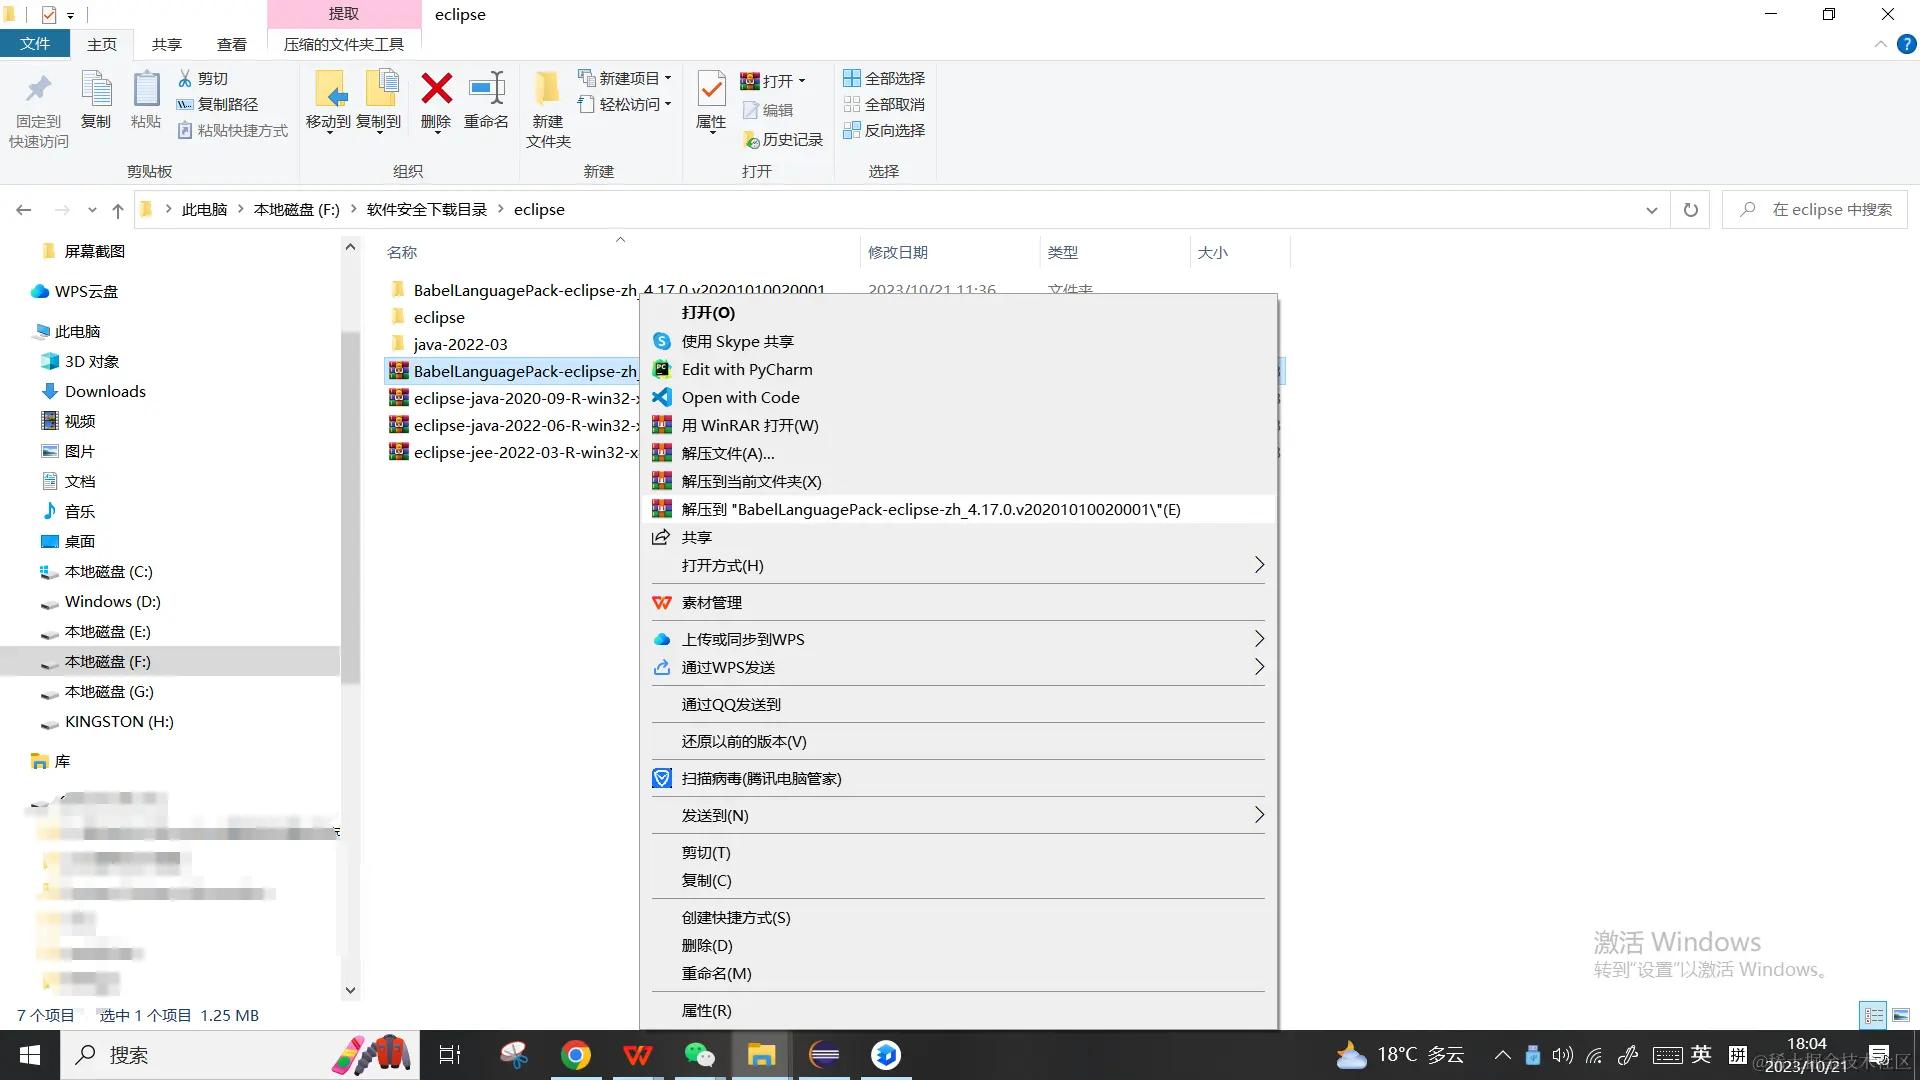Image resolution: width=1920 pixels, height=1080 pixels.
Task: Open address bar history dropdown
Action: coord(1651,210)
